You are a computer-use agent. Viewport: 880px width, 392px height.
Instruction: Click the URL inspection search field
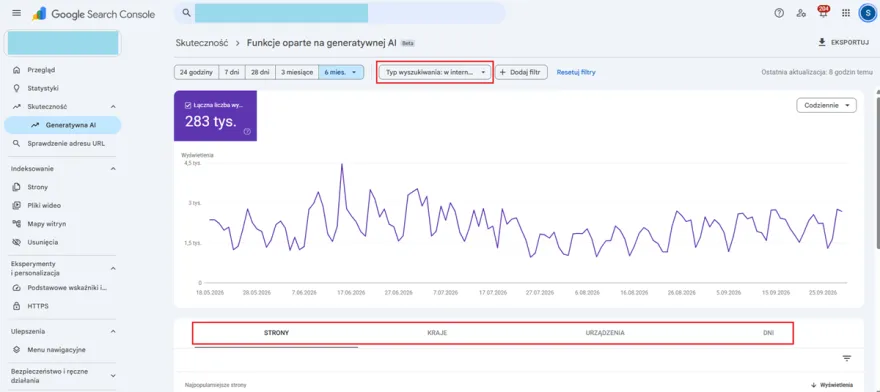pyautogui.click(x=340, y=13)
